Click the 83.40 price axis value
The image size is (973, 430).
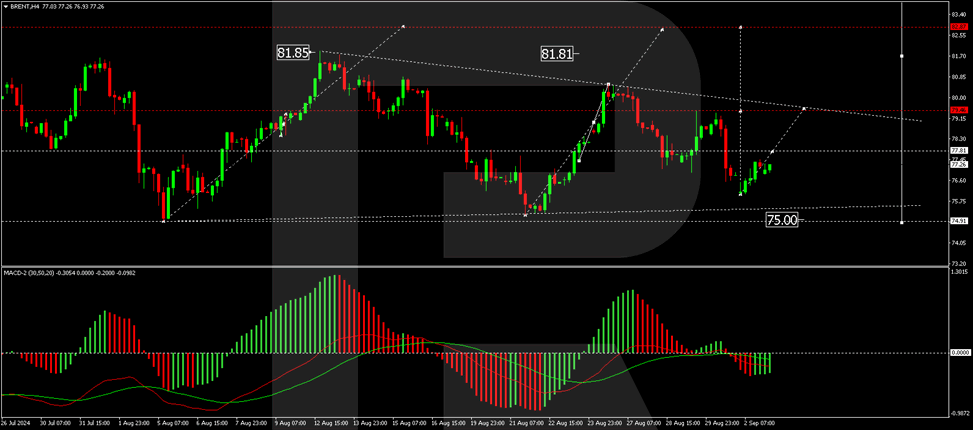[959, 14]
